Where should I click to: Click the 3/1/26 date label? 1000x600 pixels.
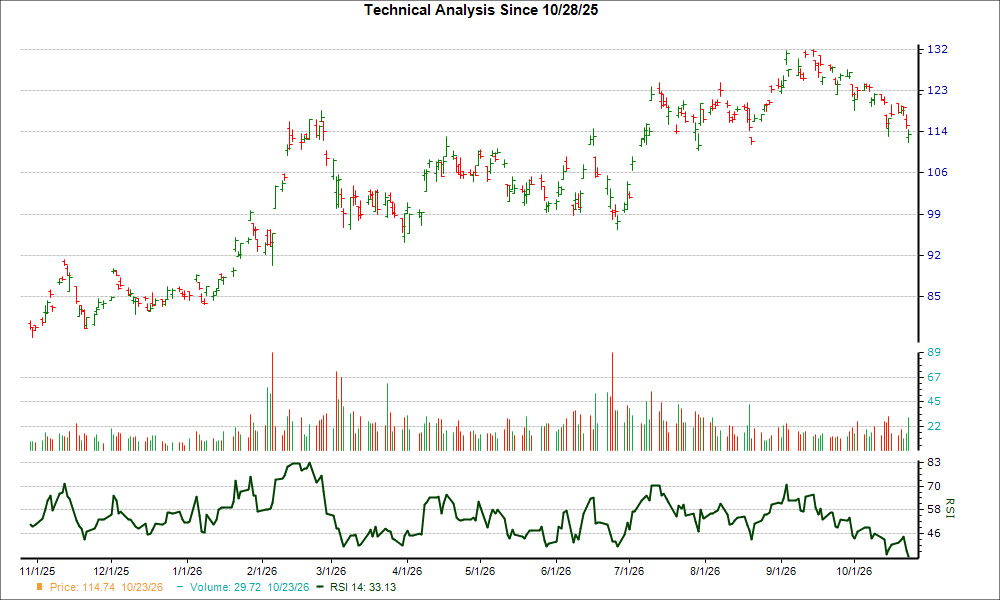[x=330, y=571]
